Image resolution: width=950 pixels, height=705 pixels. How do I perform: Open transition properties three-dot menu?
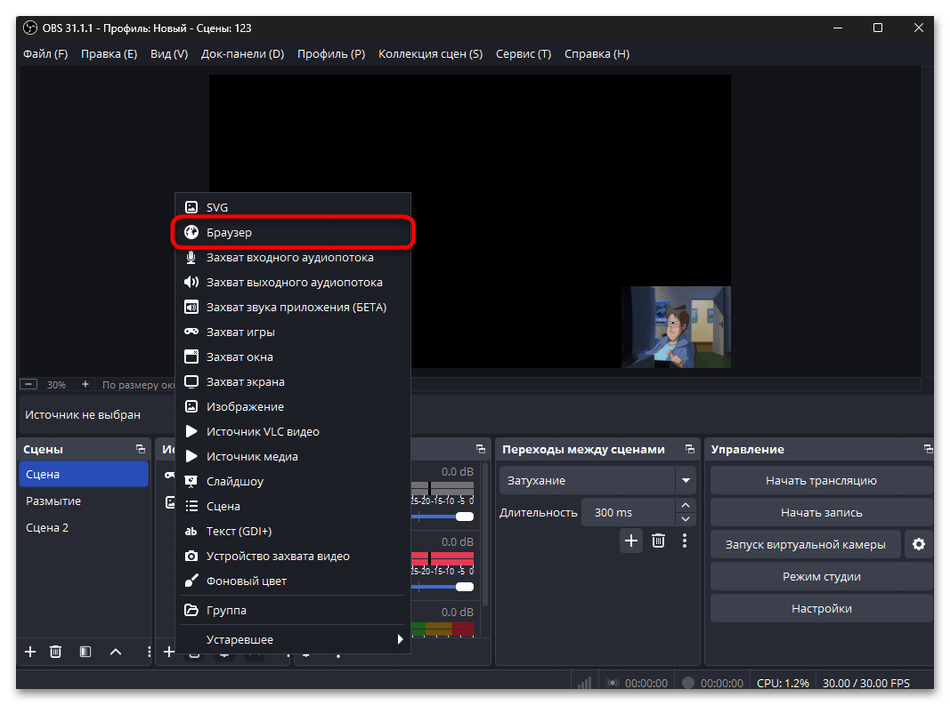(x=685, y=540)
